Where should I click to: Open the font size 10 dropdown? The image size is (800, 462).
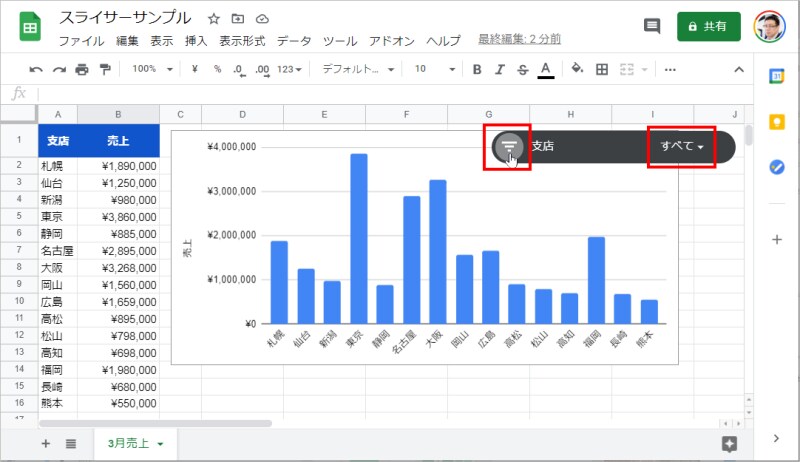click(x=434, y=69)
